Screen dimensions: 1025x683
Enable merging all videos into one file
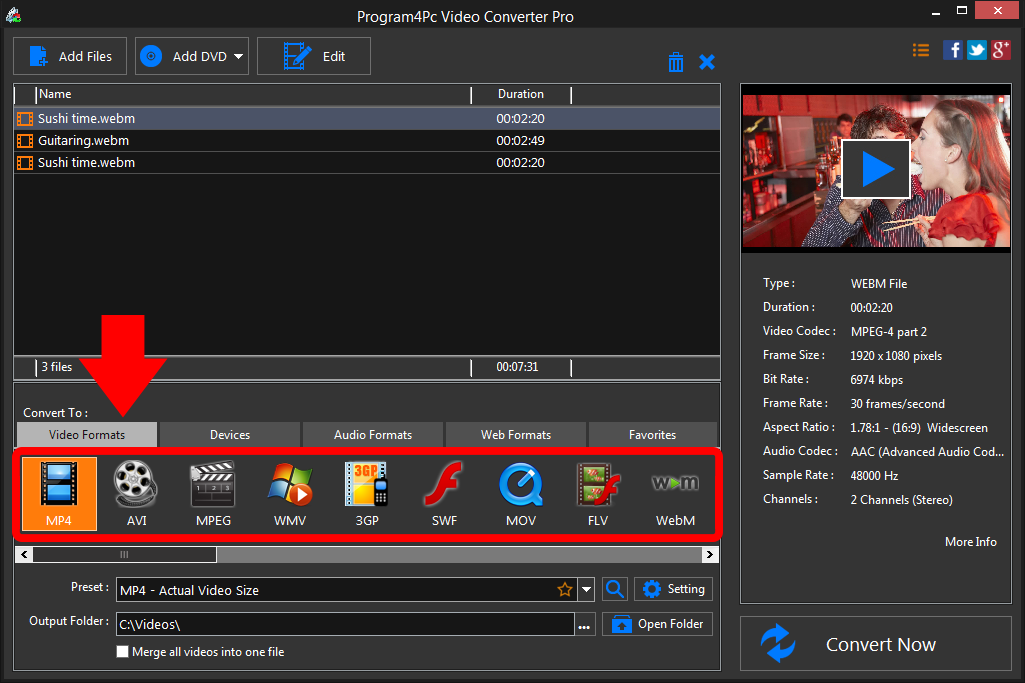[122, 651]
